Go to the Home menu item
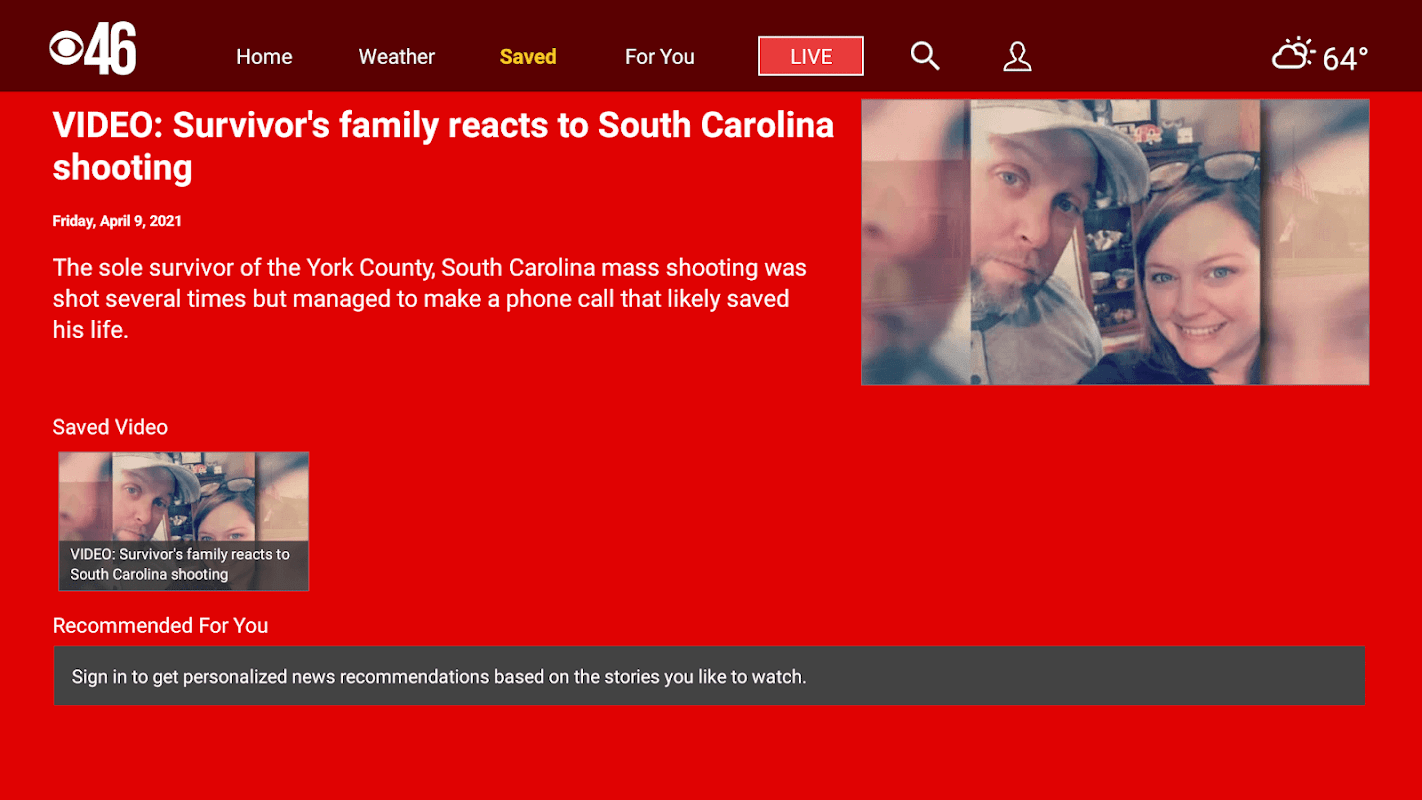This screenshot has width=1422, height=800. 264,57
